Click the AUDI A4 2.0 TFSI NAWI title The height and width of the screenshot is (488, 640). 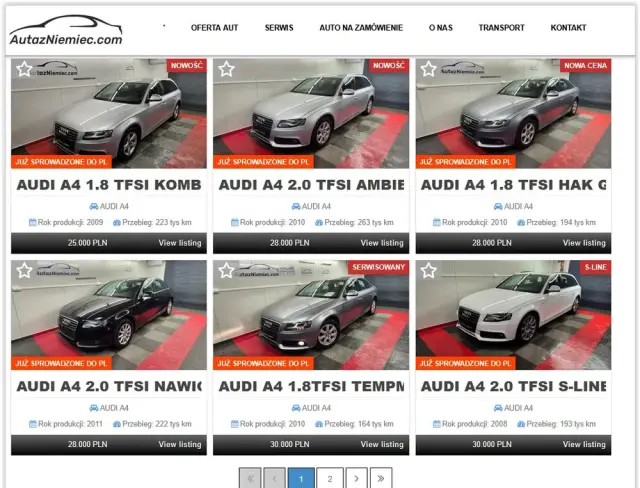point(109,386)
